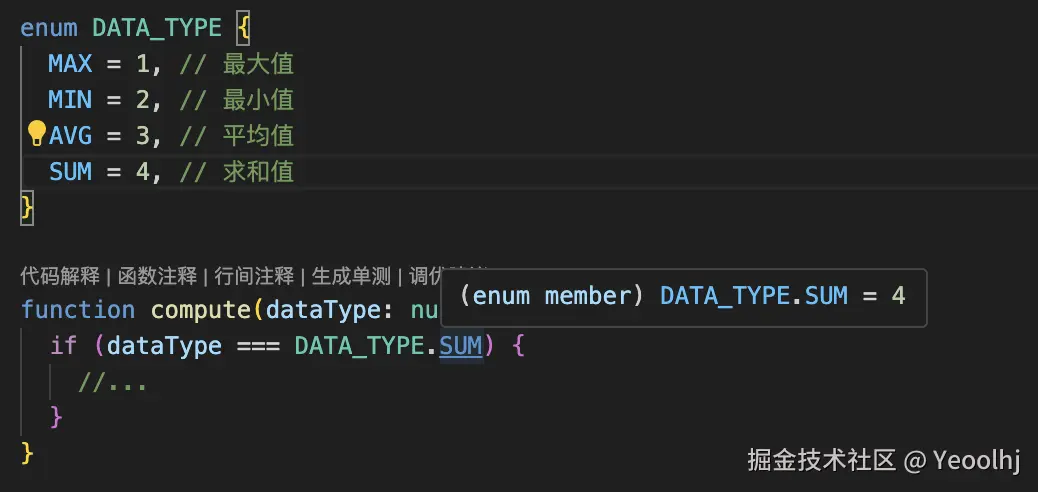Click the 求和值 comment on SUM line
The image size is (1038, 492).
tap(258, 172)
